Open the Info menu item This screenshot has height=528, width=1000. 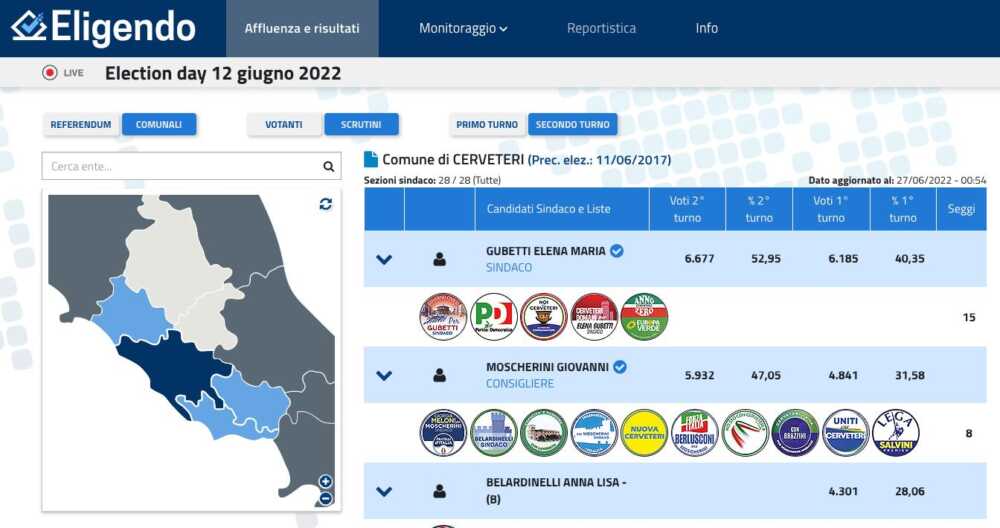point(707,28)
